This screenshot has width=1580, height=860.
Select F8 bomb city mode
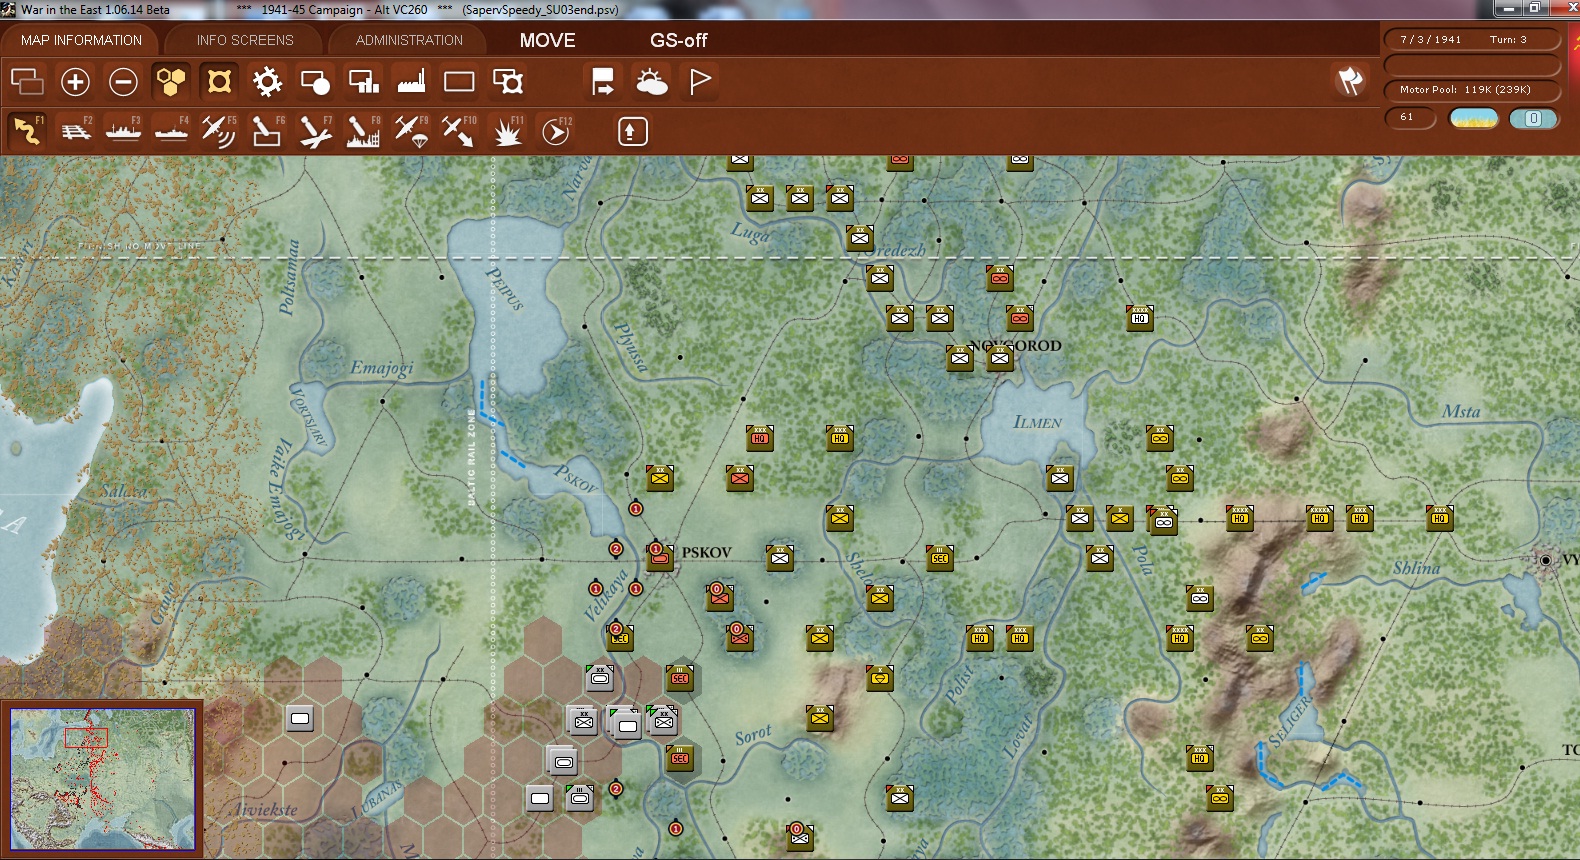point(363,131)
